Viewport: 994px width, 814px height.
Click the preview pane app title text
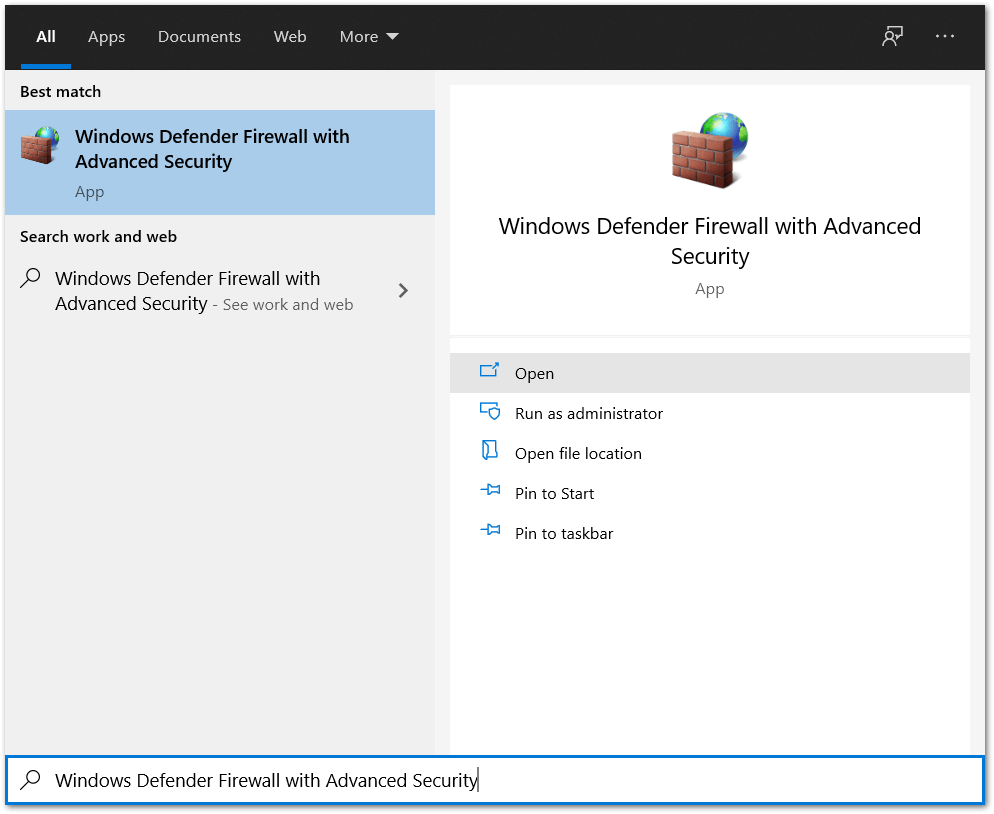tap(710, 241)
